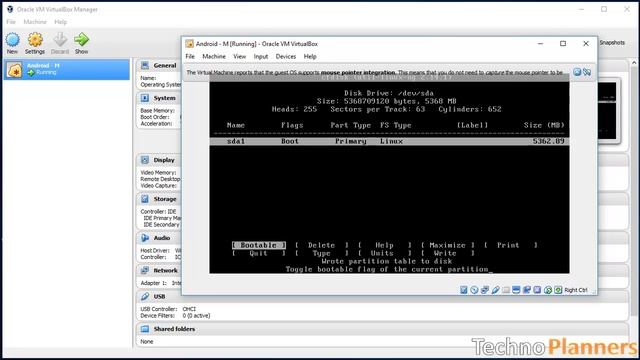Select the Units option in cfdisk
This screenshot has height=360, width=640.
click(x=384, y=253)
